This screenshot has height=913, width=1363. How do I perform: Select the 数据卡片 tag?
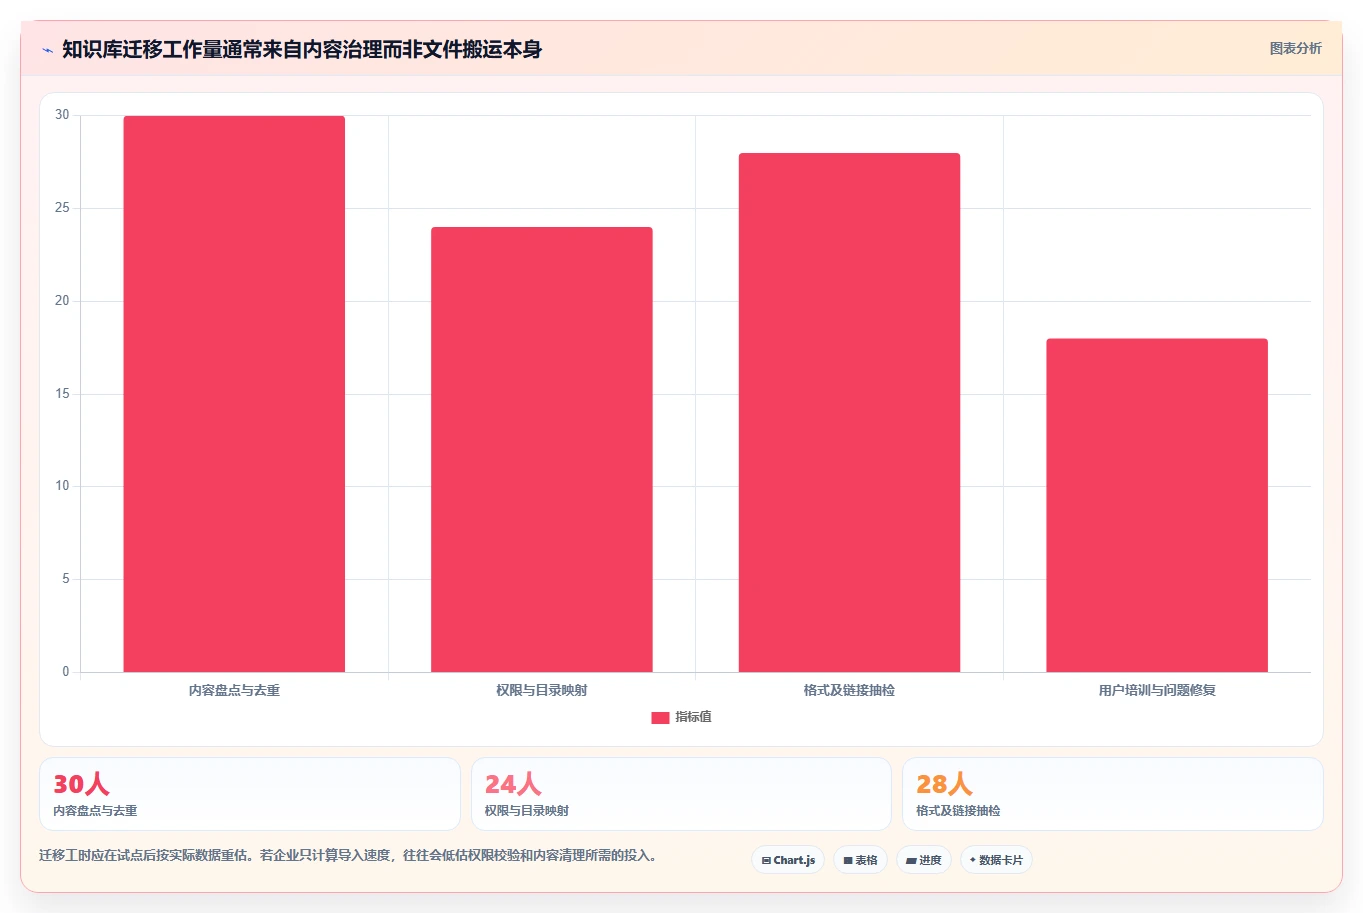tap(996, 860)
